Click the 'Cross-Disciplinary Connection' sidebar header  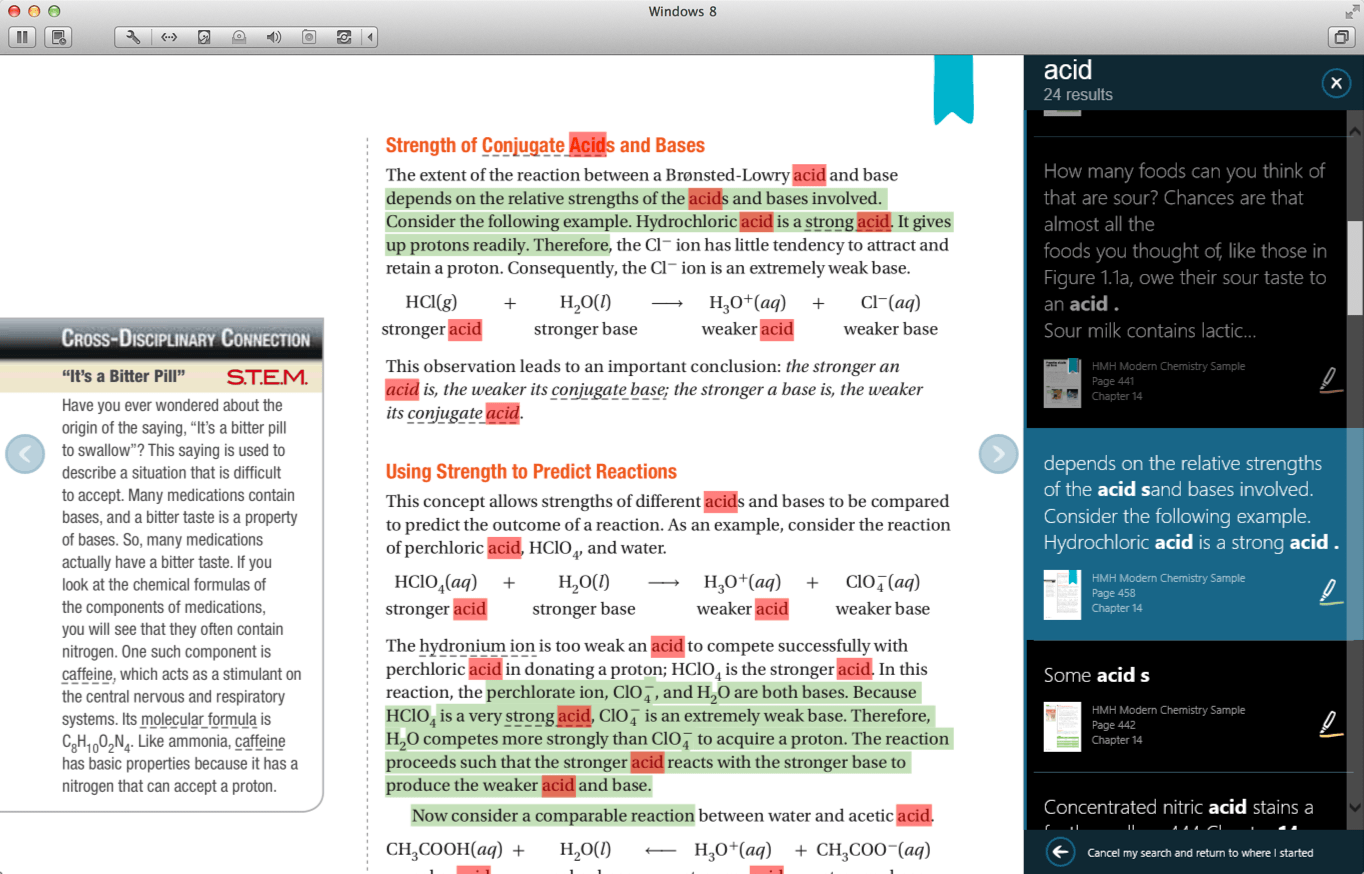pyautogui.click(x=186, y=339)
